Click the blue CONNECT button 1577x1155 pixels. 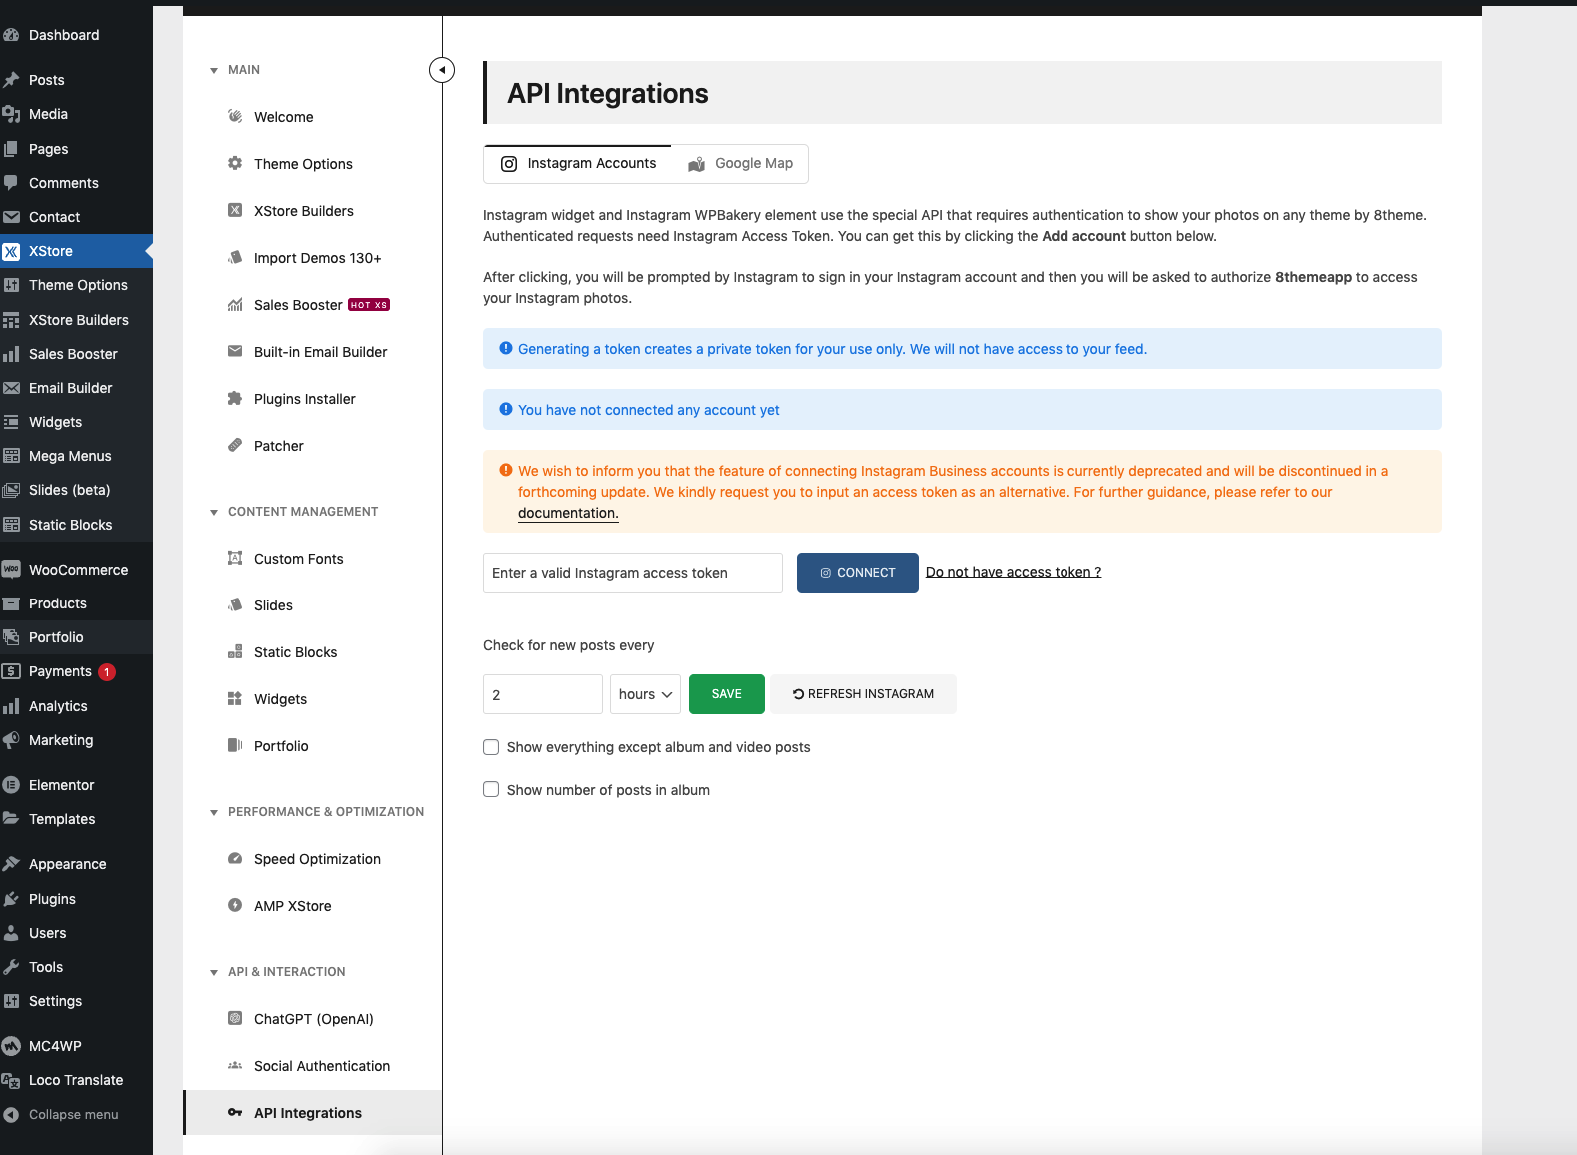point(857,573)
